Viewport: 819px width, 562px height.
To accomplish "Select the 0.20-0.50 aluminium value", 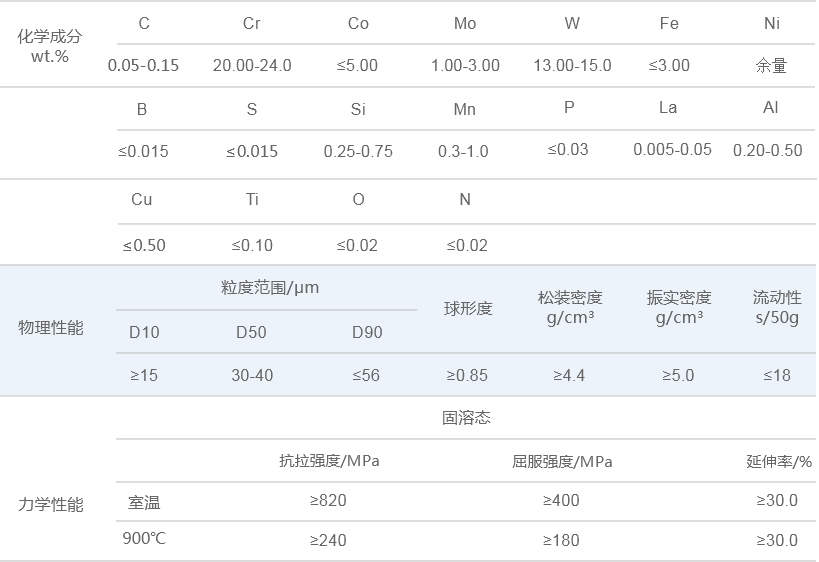I will [767, 151].
